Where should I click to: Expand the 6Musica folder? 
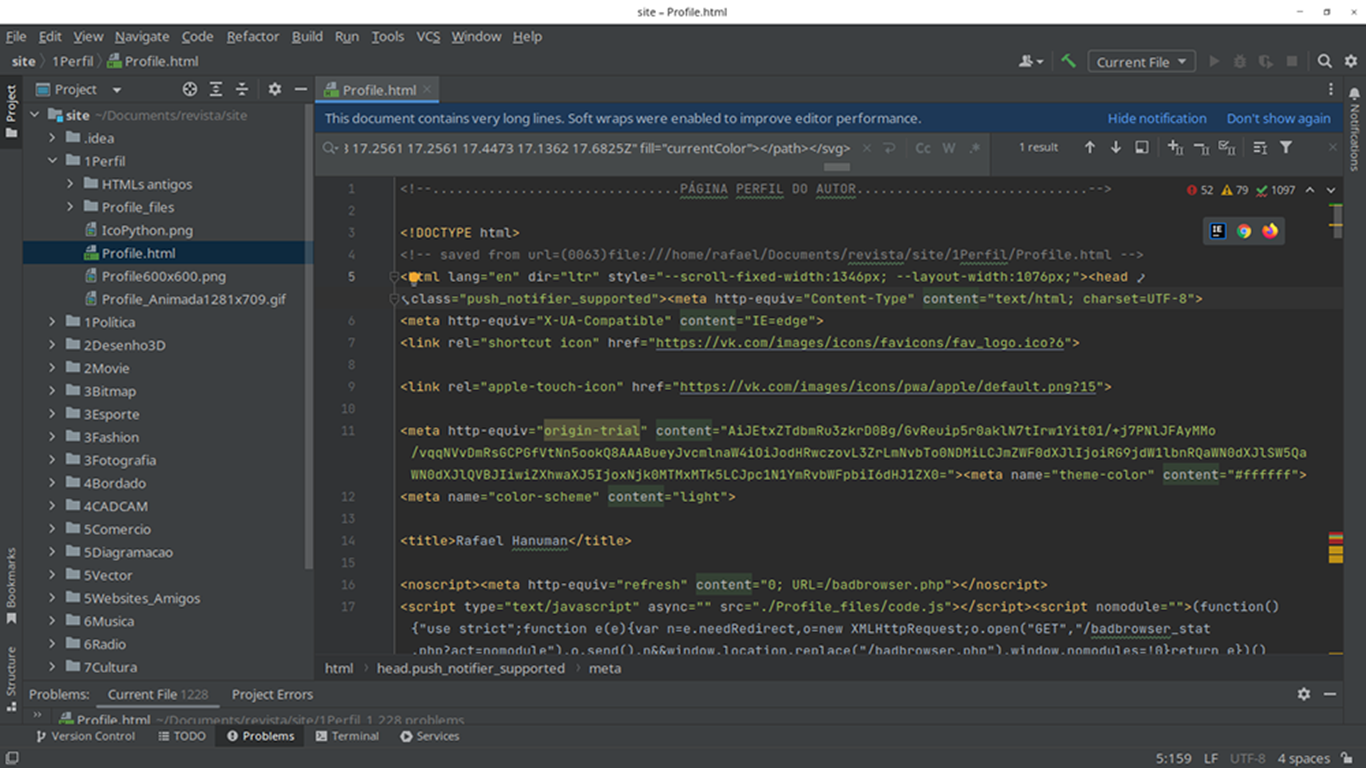click(x=53, y=621)
